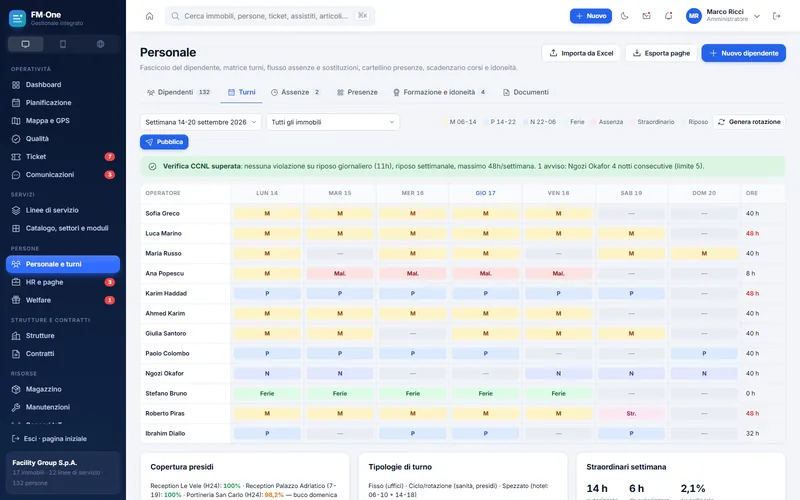
Task: Open Qualità section
Action: click(x=63, y=139)
